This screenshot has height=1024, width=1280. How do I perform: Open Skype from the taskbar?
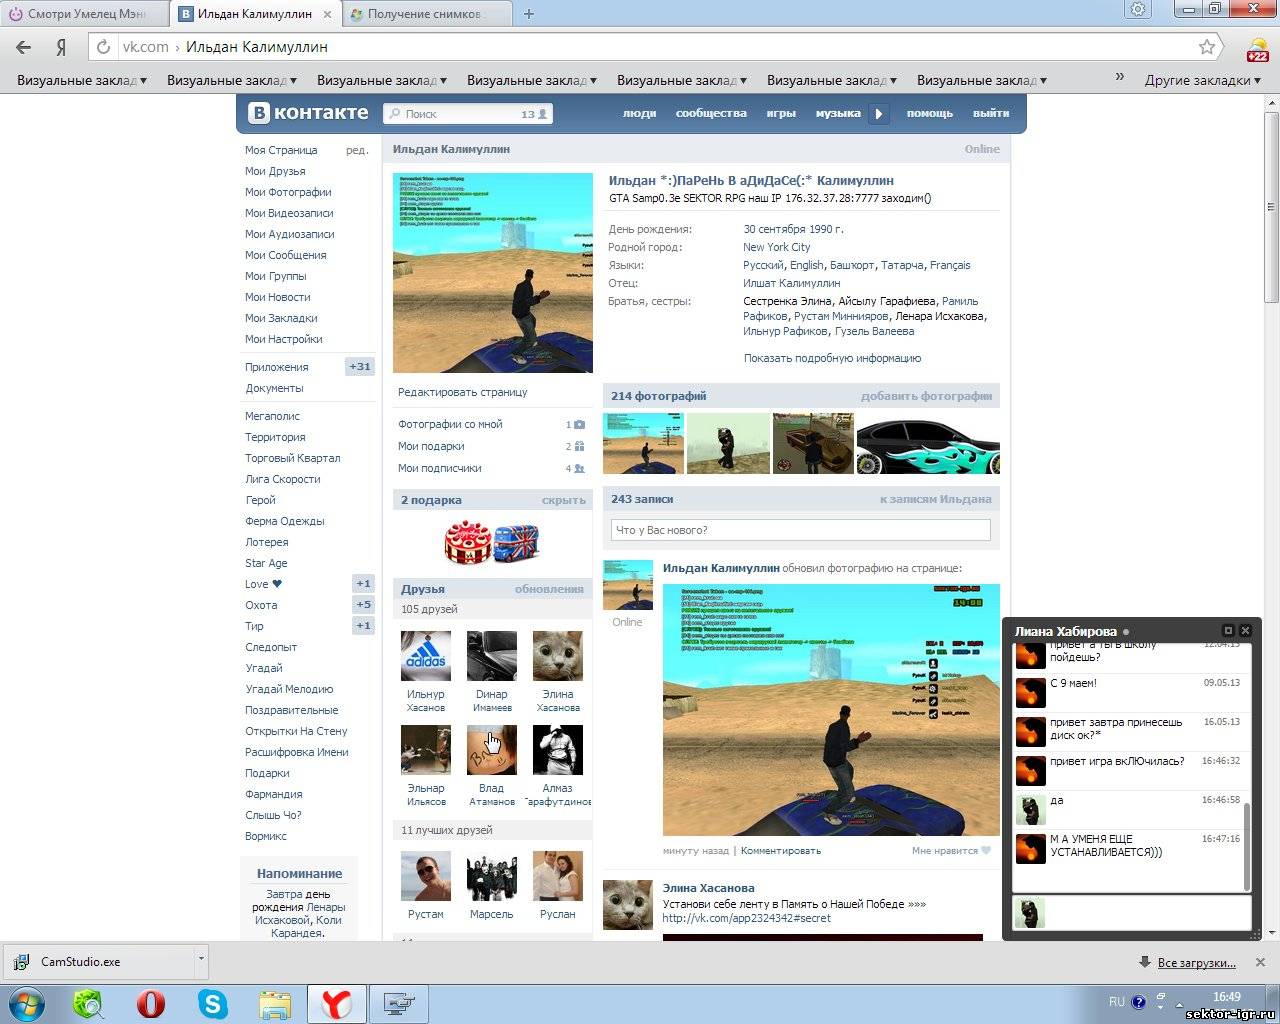click(213, 1003)
